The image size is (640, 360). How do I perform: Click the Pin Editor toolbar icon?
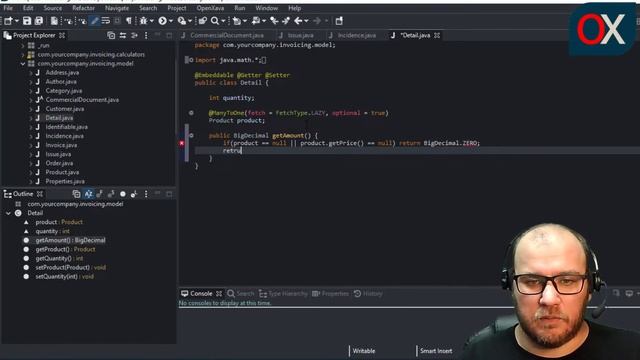339,21
